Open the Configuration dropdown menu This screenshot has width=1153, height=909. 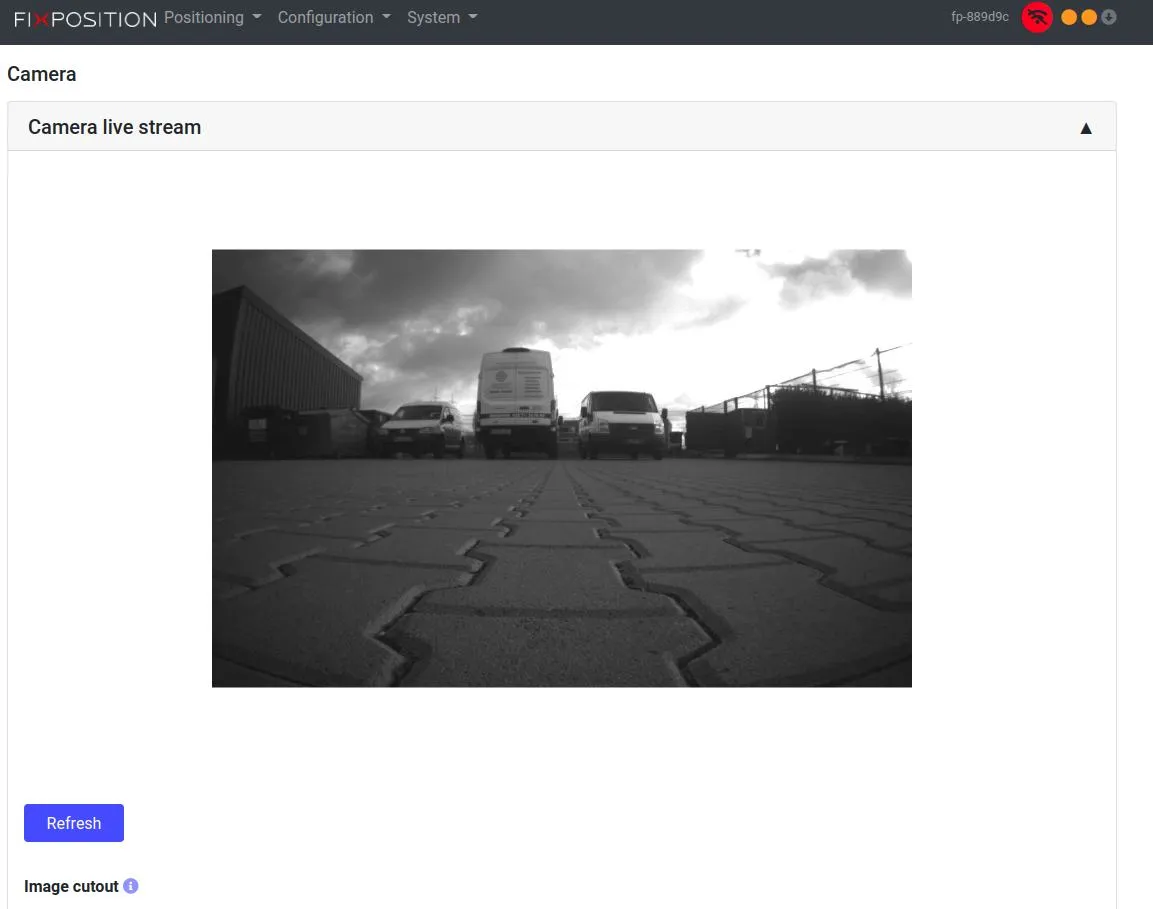[x=334, y=18]
